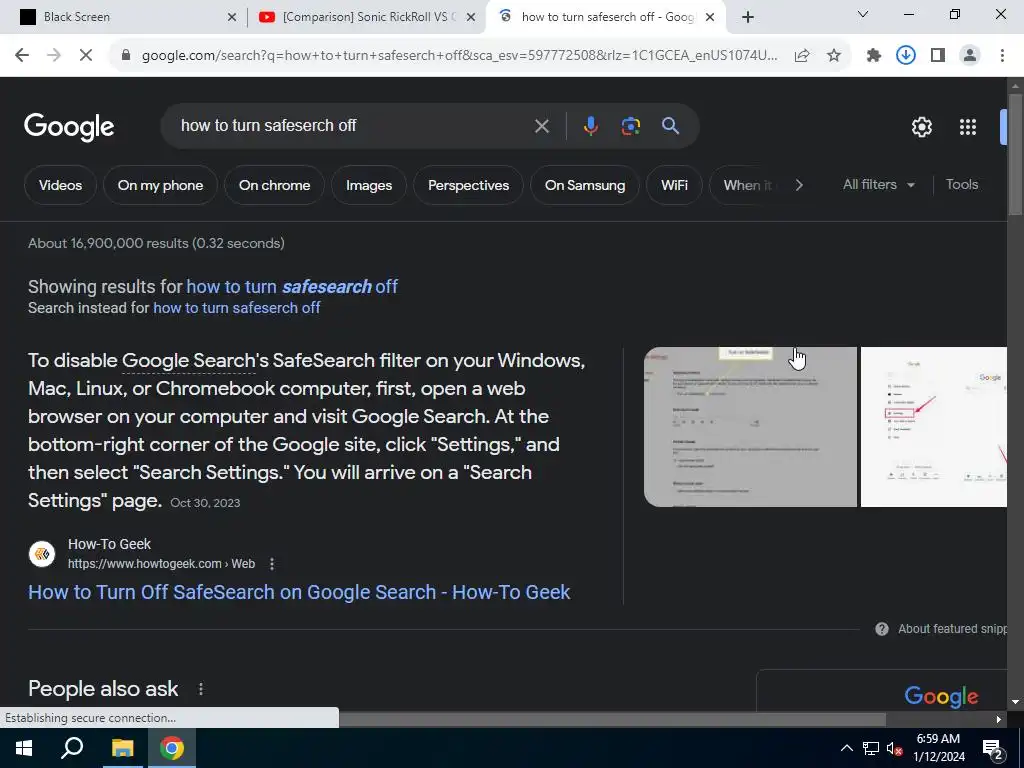The width and height of the screenshot is (1024, 768).
Task: Open How-To Geek result options menu
Action: [272, 564]
